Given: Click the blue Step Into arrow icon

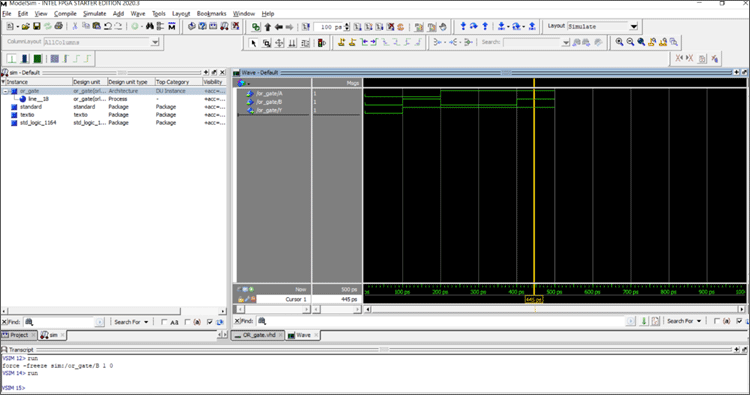Looking at the screenshot, I should pyautogui.click(x=463, y=26).
